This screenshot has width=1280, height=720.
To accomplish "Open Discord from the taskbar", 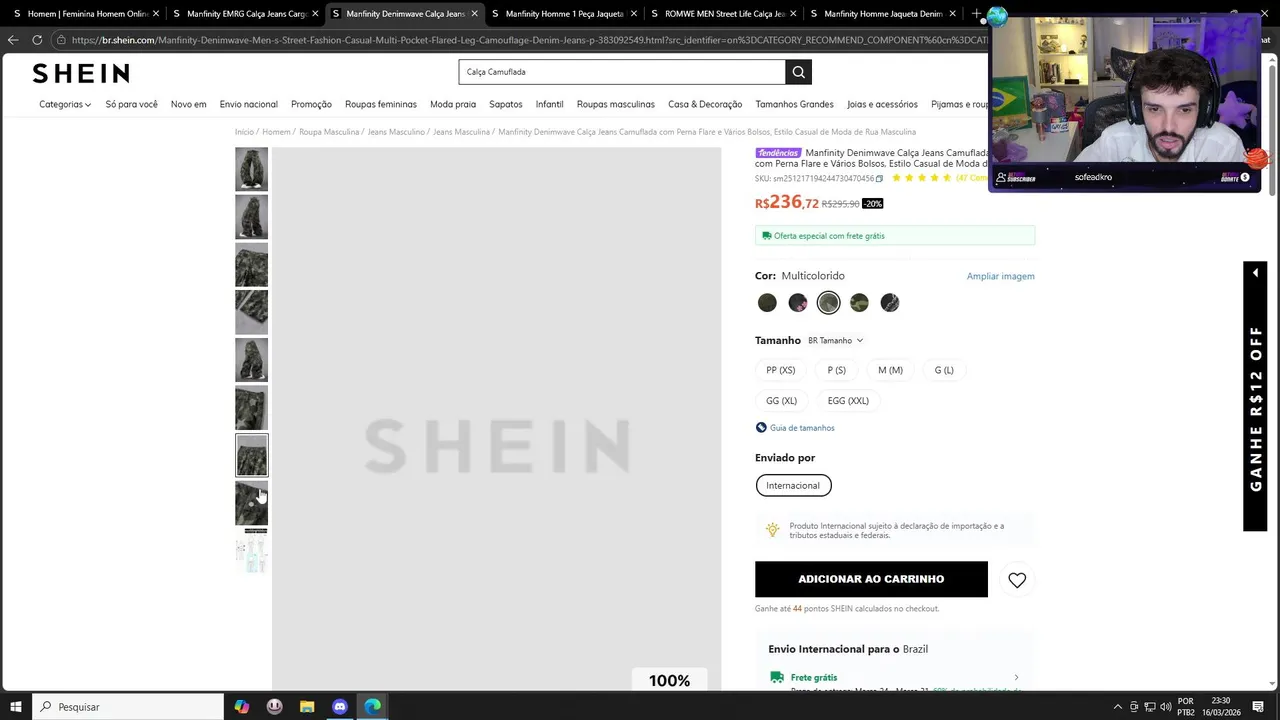I will pos(340,707).
